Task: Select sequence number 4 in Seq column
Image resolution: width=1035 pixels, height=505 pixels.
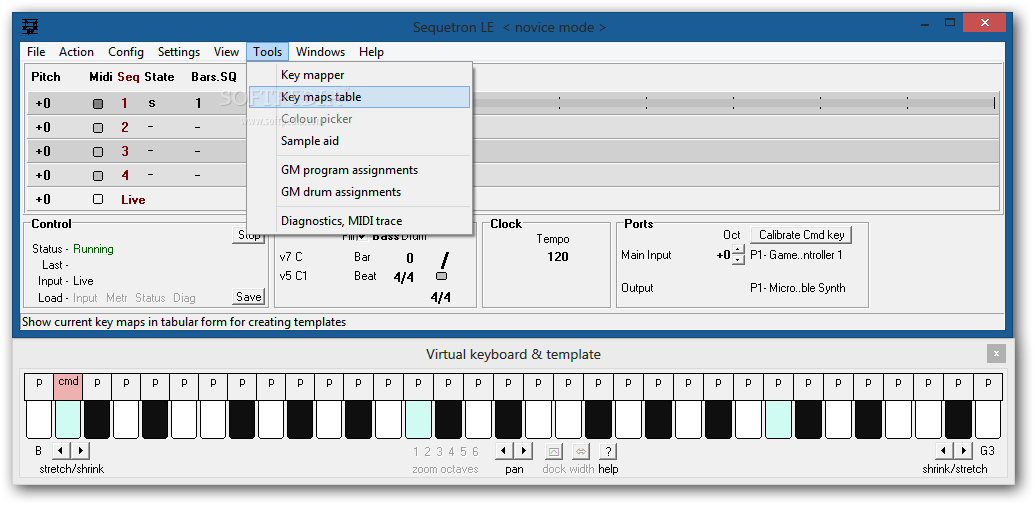Action: (x=125, y=176)
